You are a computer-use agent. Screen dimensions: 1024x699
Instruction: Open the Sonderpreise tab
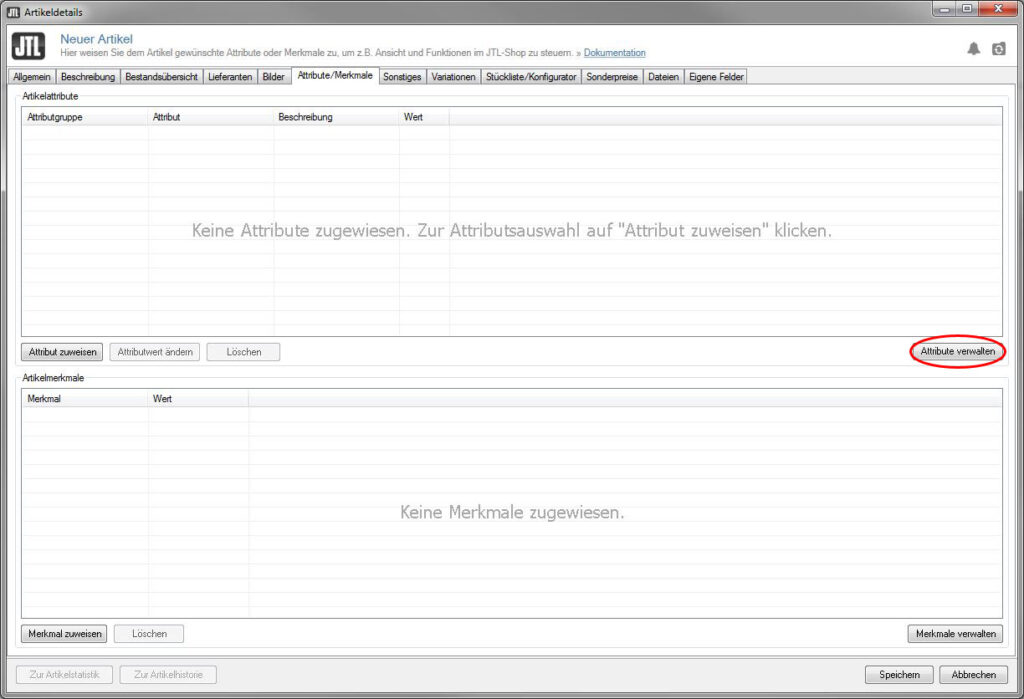coord(612,77)
